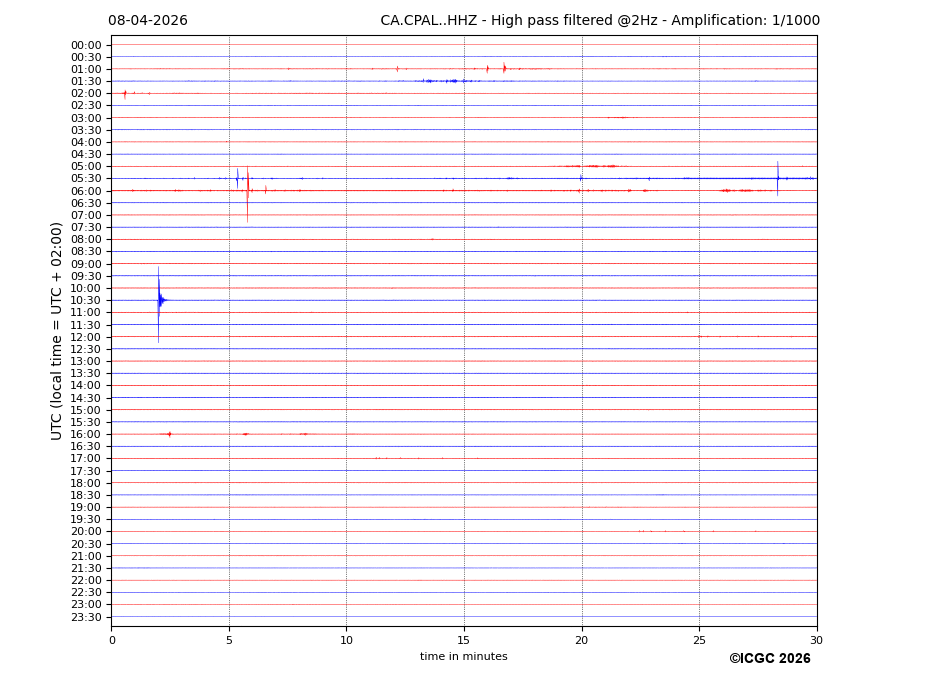Viewport: 927px width, 696px height.
Task: Click the 15 tick on the minutes axis
Action: tap(464, 640)
